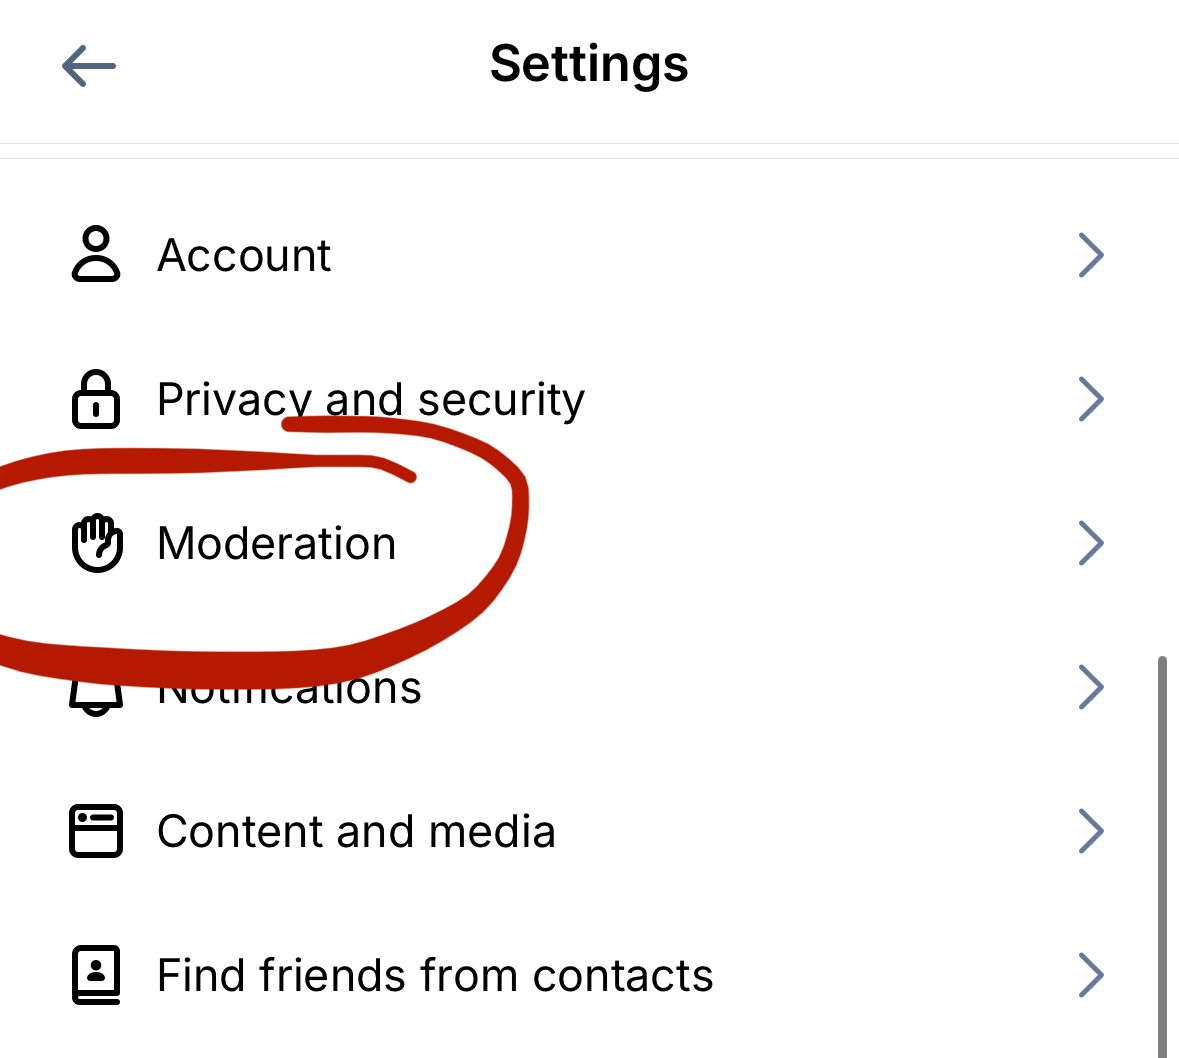This screenshot has width=1179, height=1058.
Task: Open the Content and media chevron
Action: (x=1091, y=831)
